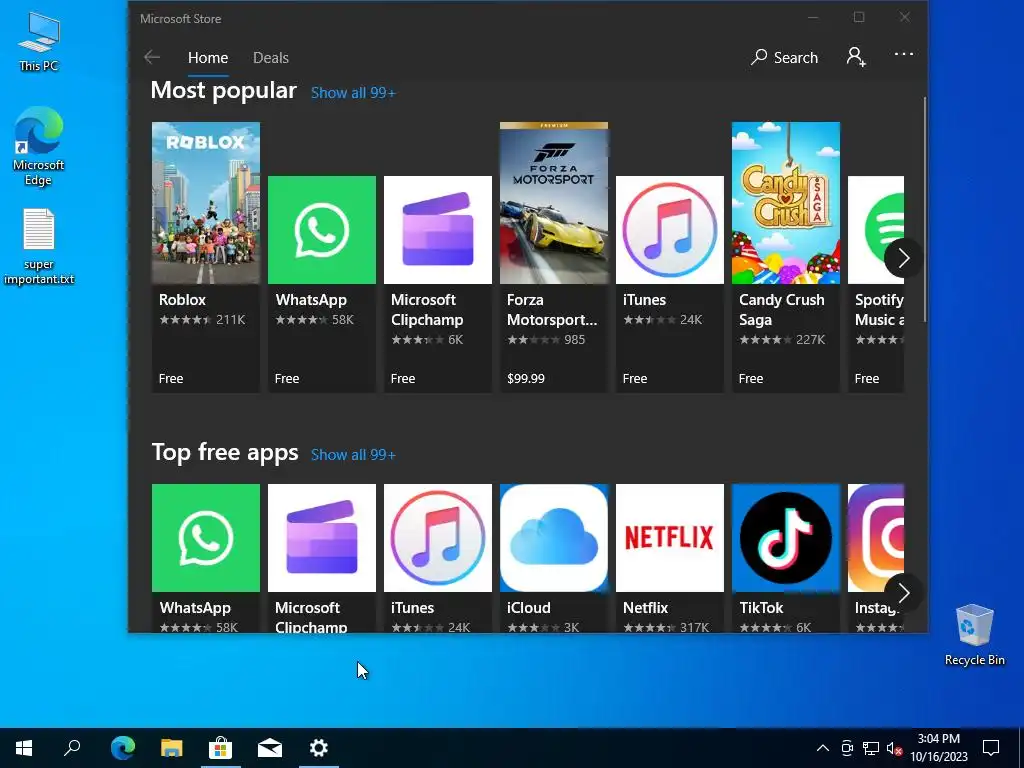
Task: Click the TikTok title text
Action: click(761, 608)
